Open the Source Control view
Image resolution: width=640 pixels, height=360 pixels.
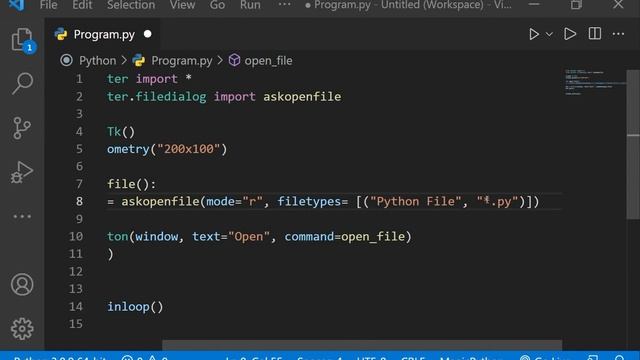[22, 128]
